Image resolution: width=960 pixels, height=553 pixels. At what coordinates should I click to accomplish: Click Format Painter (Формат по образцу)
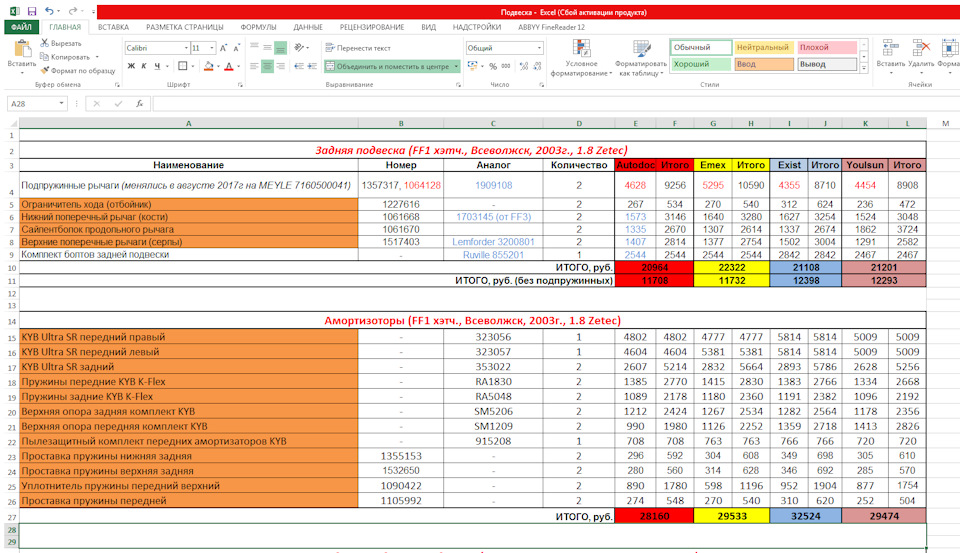click(x=78, y=70)
